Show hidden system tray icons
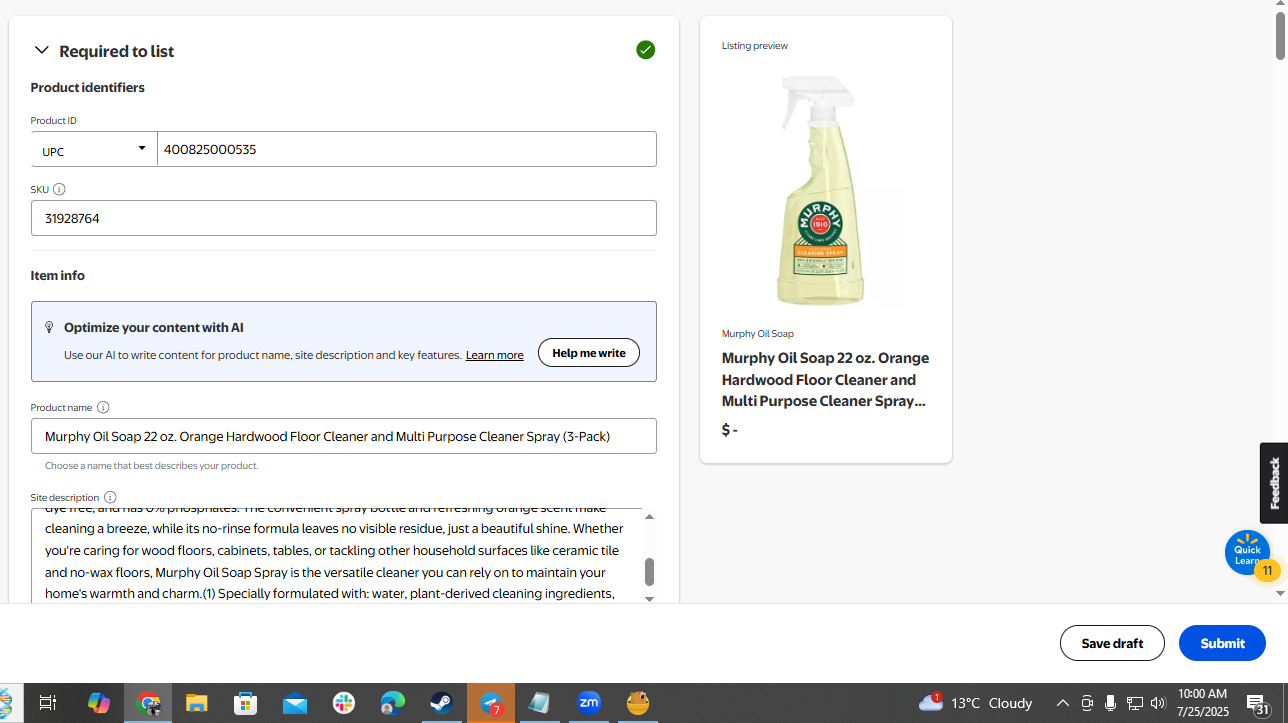This screenshot has width=1288, height=723. (1063, 703)
